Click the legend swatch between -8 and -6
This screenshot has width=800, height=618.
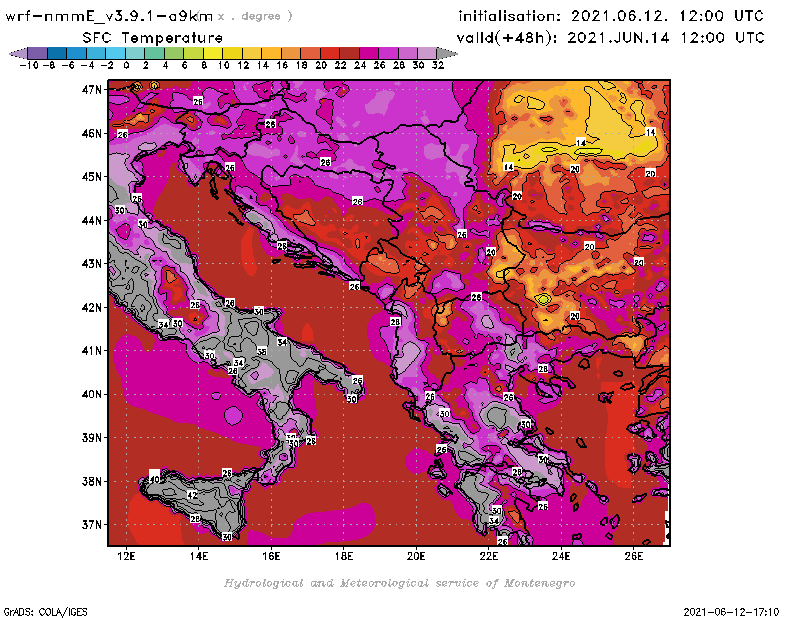(x=57, y=53)
